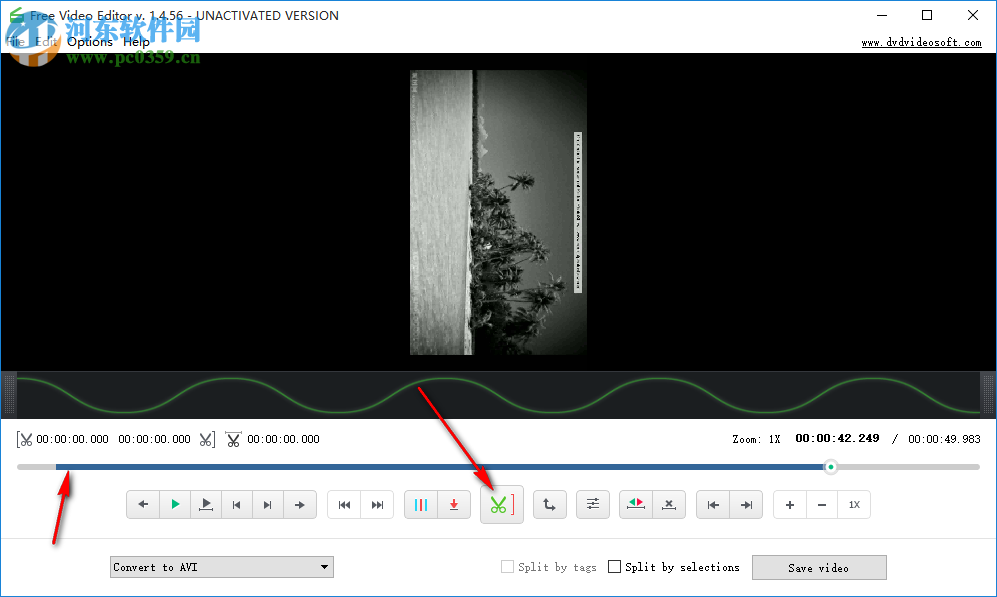The height and width of the screenshot is (597, 997).
Task: Open the scene detection bars icon
Action: tap(421, 504)
